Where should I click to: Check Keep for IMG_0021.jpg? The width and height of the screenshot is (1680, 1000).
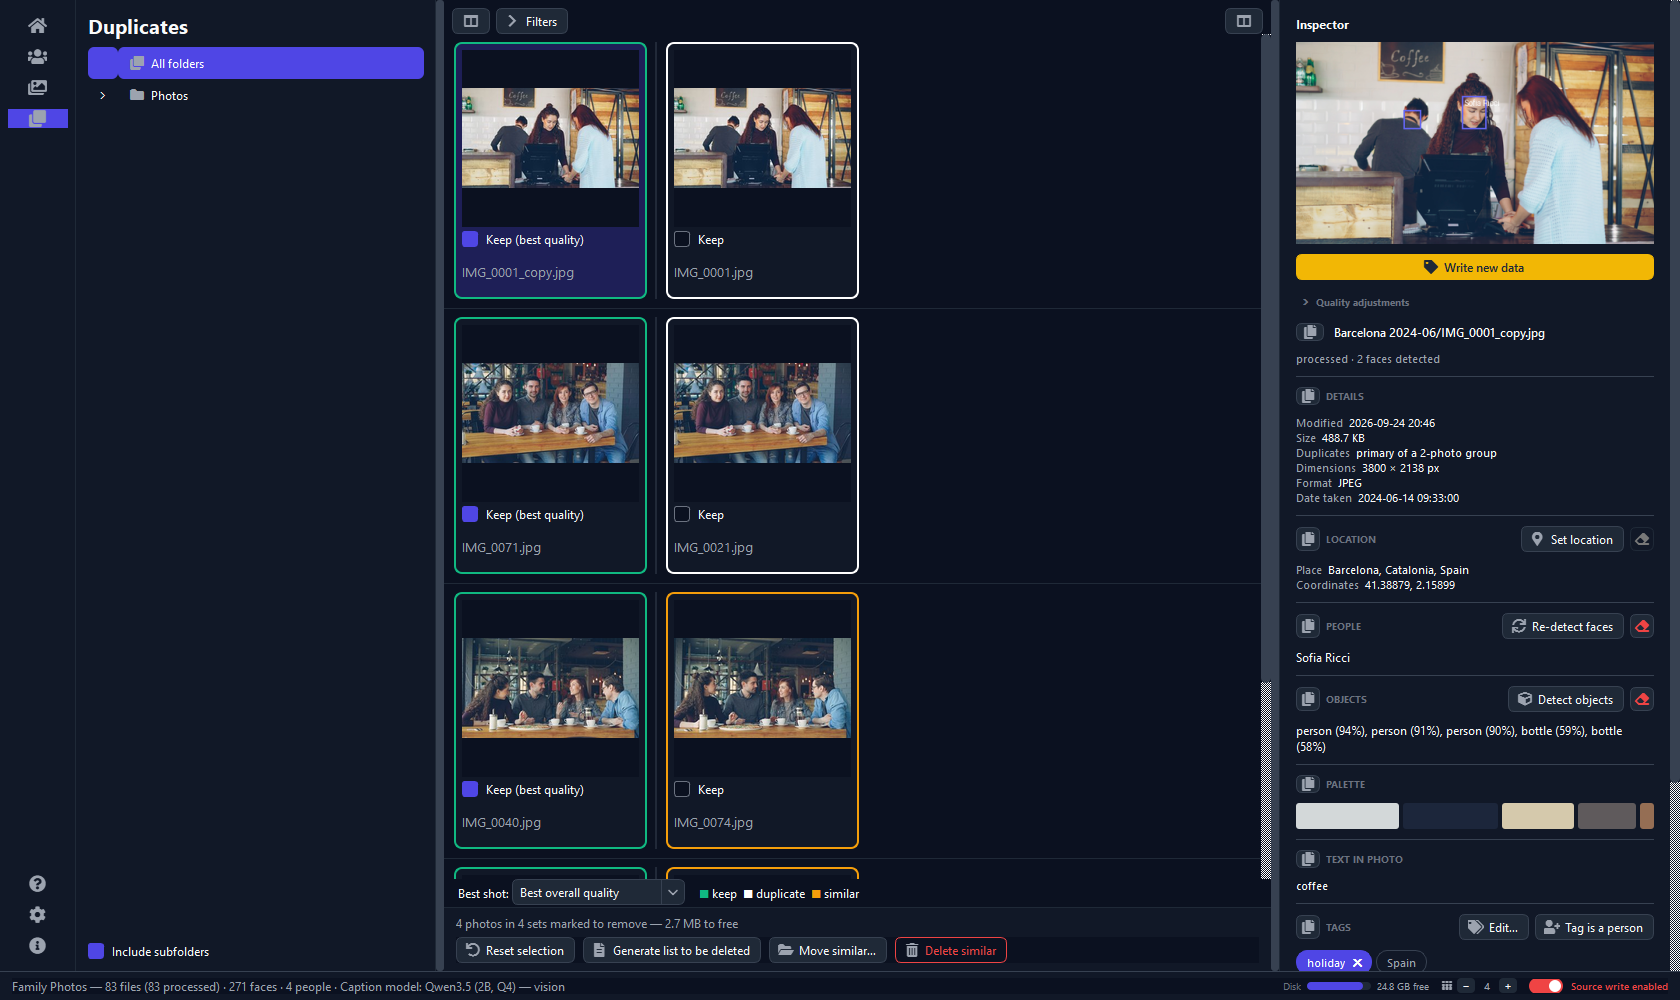[x=682, y=514]
